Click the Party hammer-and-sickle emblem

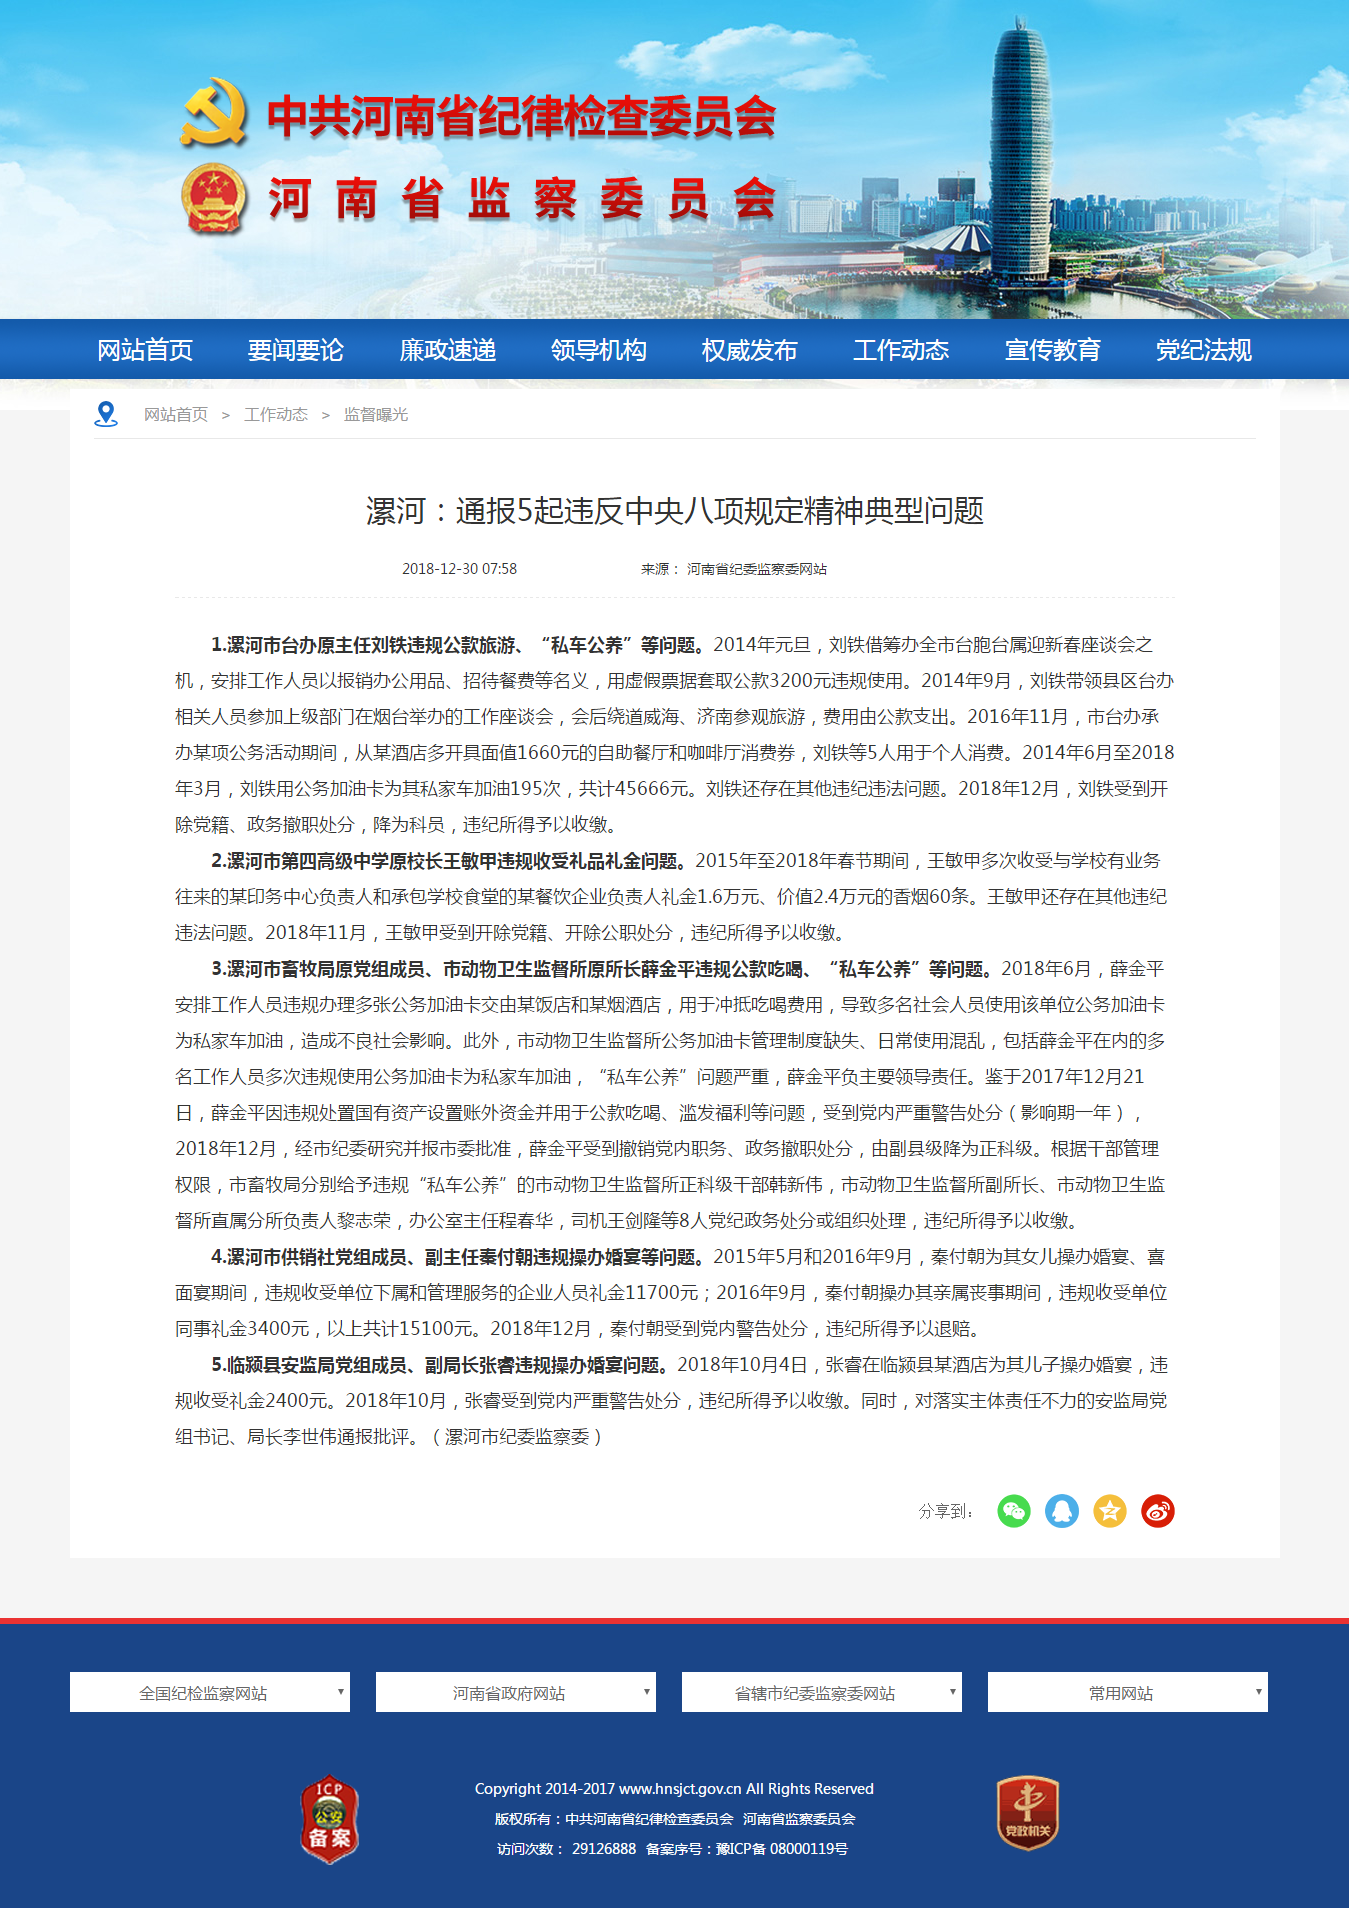(x=214, y=113)
